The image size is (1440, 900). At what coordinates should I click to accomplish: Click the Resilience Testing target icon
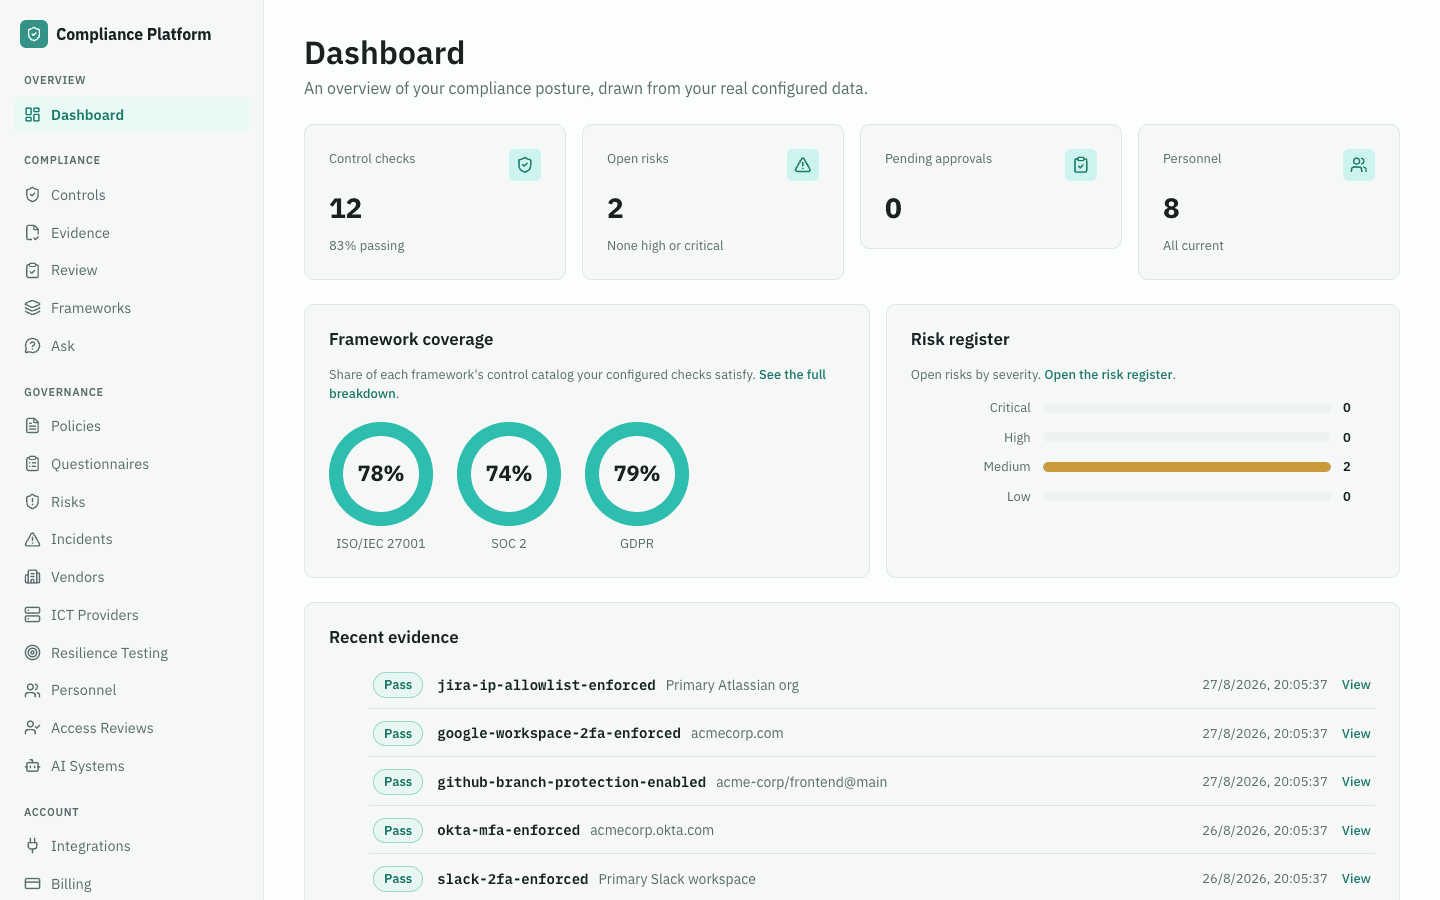pos(33,653)
